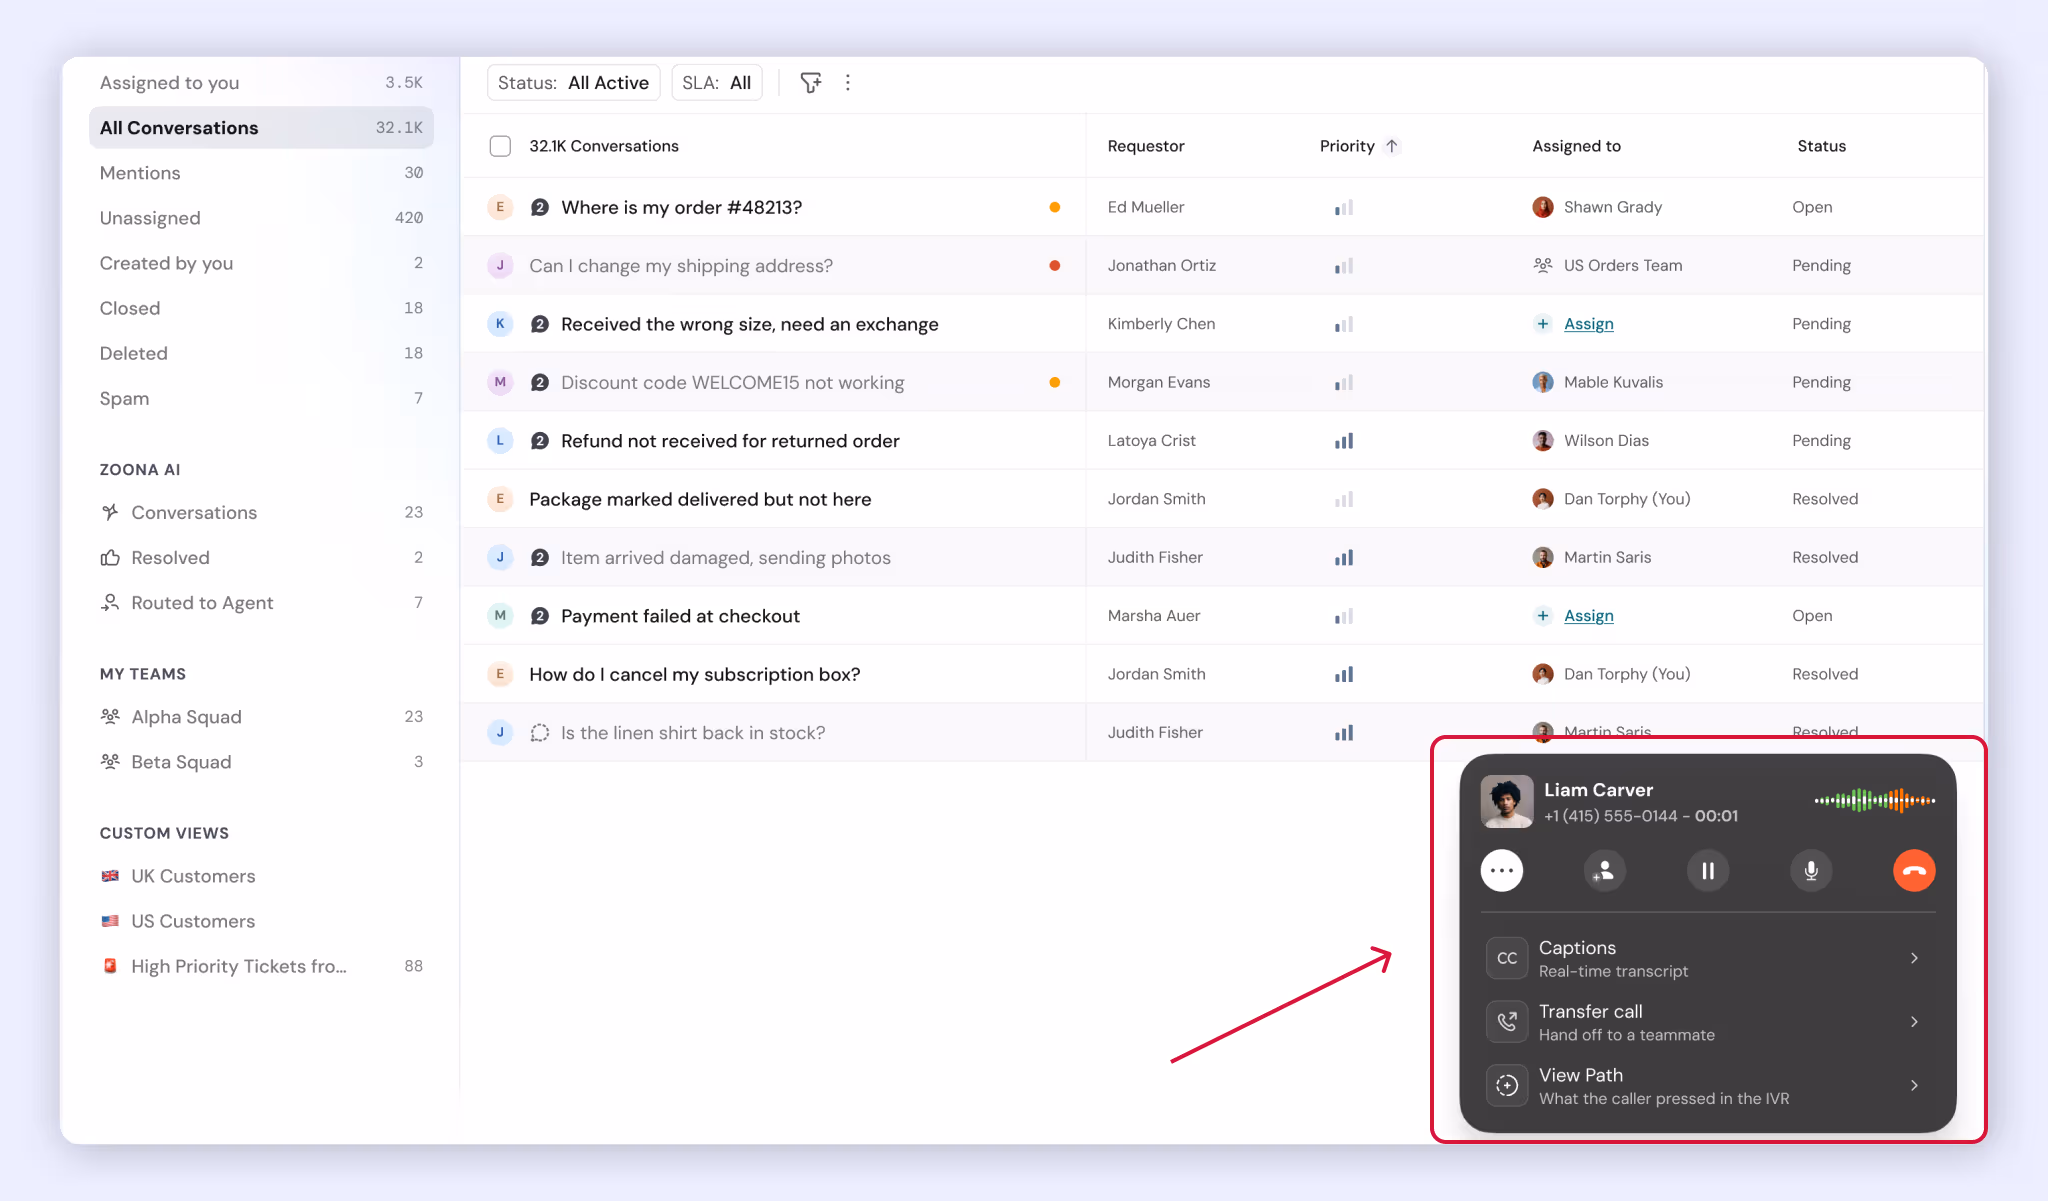
Task: End the call with red hang-up button
Action: click(1914, 870)
